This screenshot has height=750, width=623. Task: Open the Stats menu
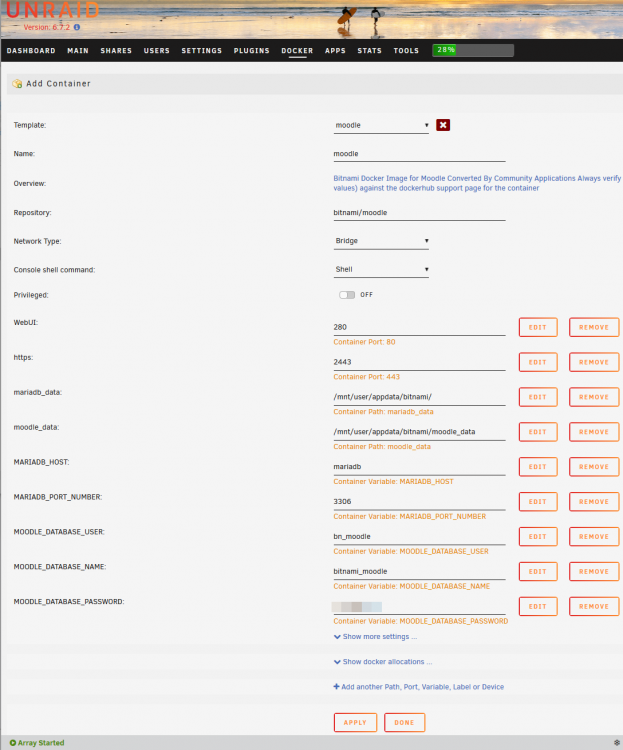(370, 51)
